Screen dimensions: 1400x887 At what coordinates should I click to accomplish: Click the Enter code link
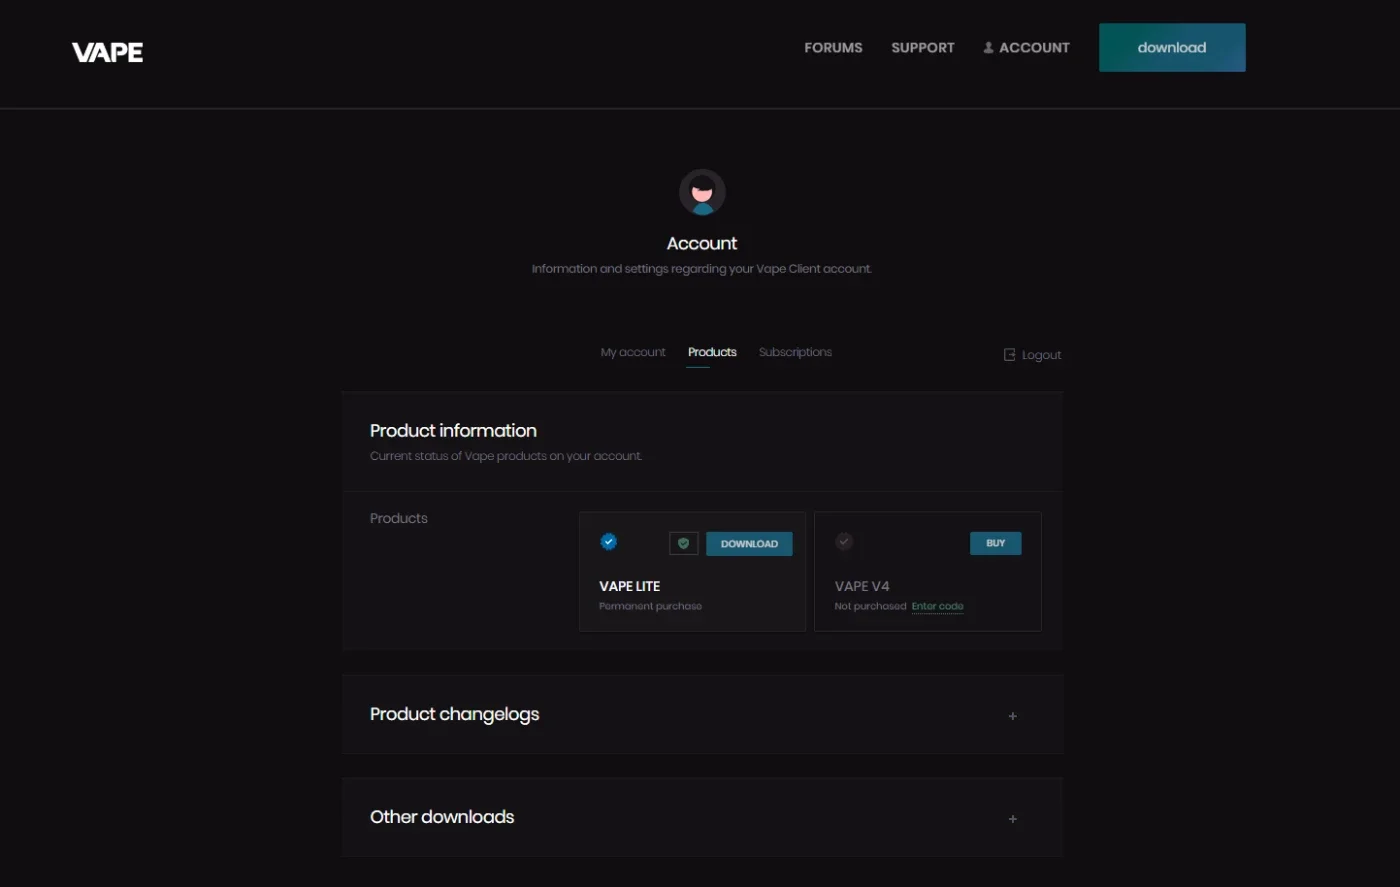[x=938, y=606]
